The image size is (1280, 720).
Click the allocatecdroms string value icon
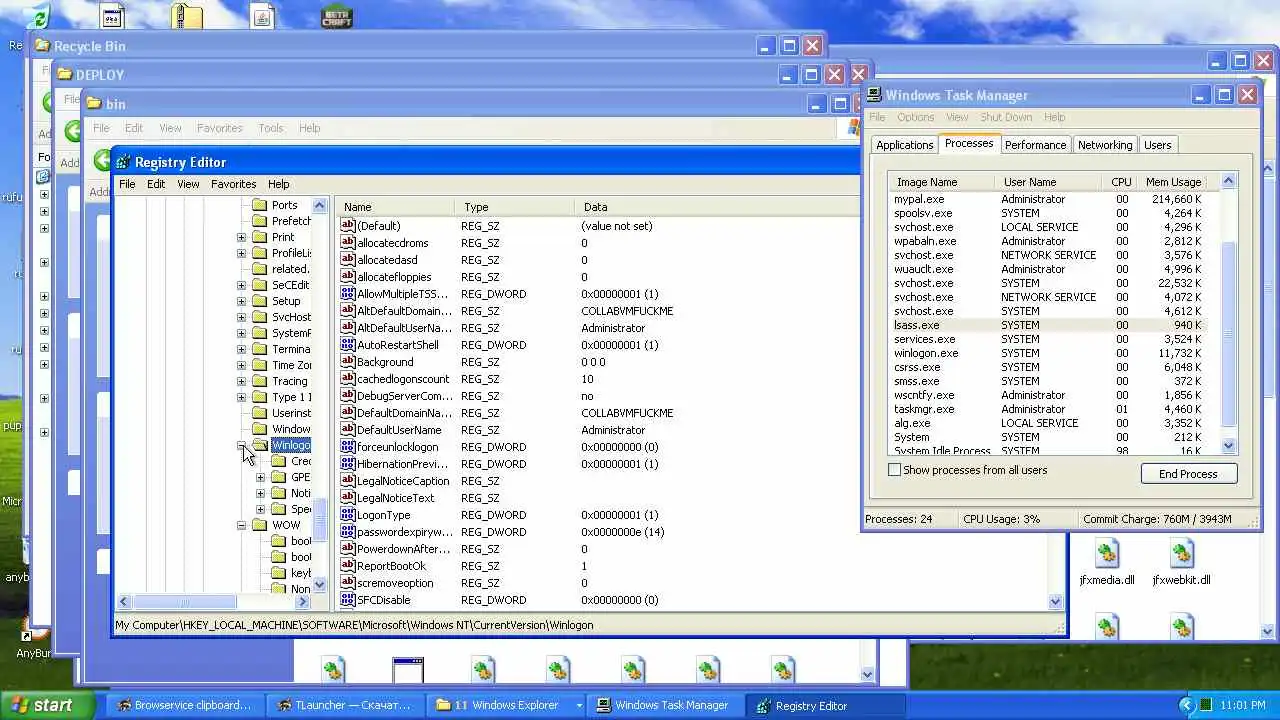click(348, 243)
